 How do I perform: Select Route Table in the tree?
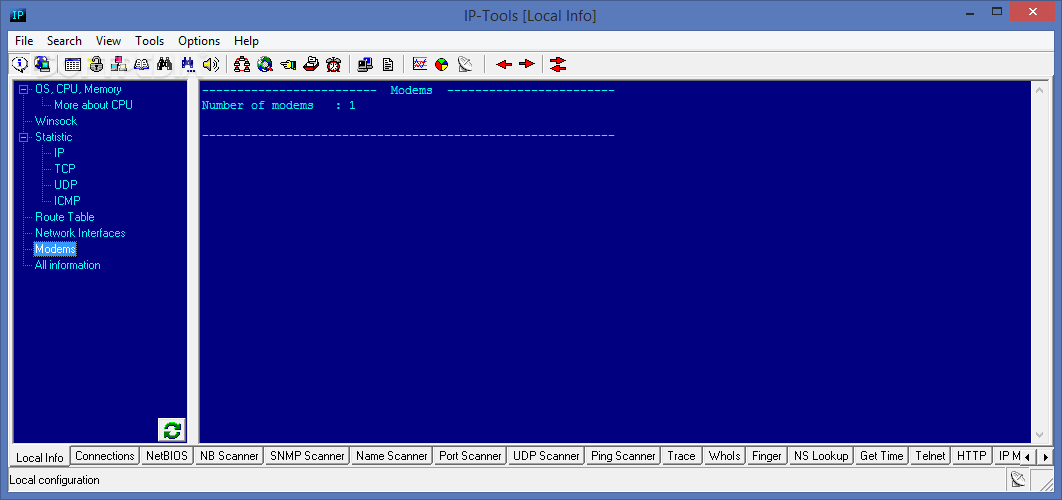click(65, 217)
